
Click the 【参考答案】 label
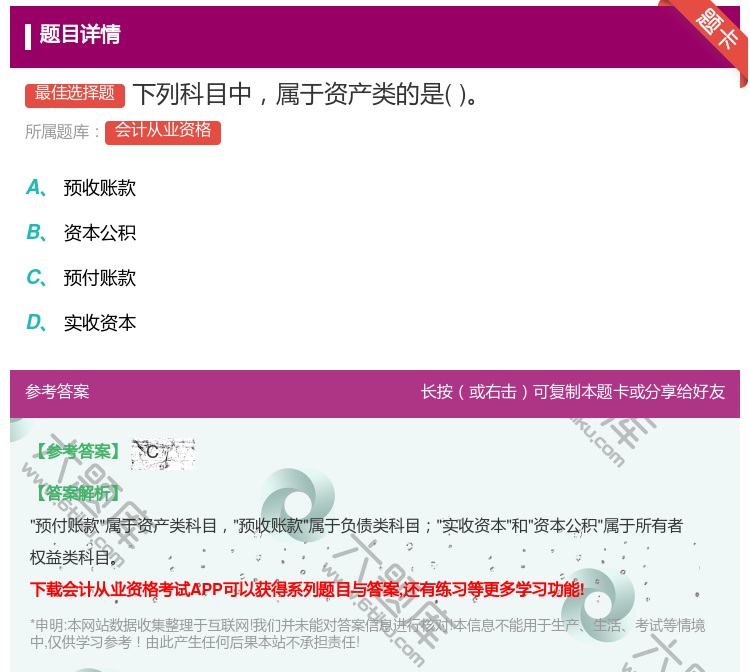tap(78, 451)
